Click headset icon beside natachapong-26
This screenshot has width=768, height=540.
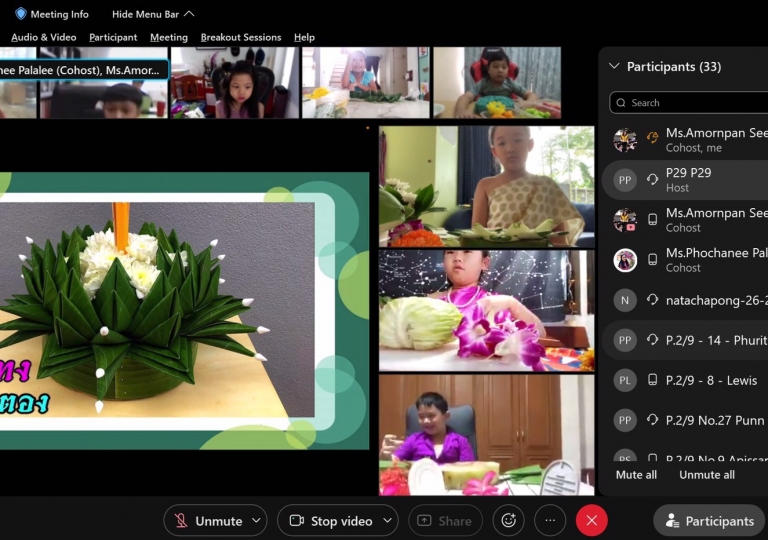tap(652, 299)
